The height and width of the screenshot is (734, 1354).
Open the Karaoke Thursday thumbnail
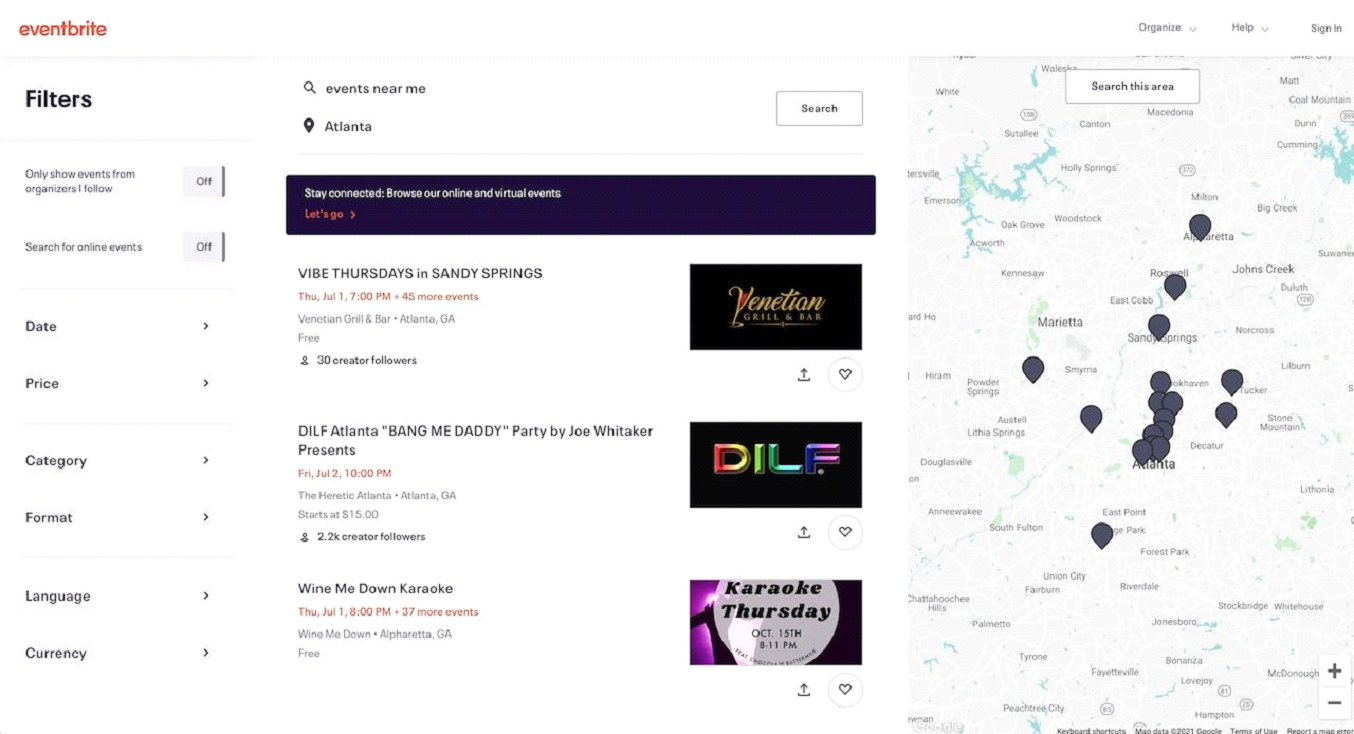click(776, 622)
